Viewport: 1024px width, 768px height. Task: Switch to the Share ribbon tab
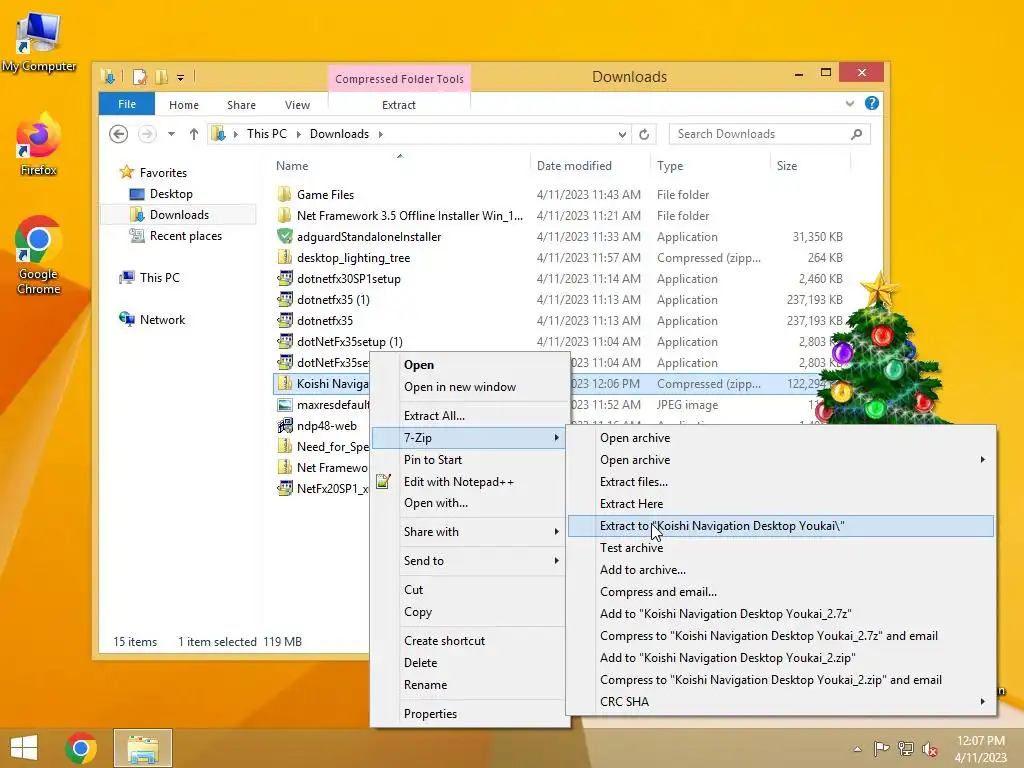pyautogui.click(x=241, y=104)
